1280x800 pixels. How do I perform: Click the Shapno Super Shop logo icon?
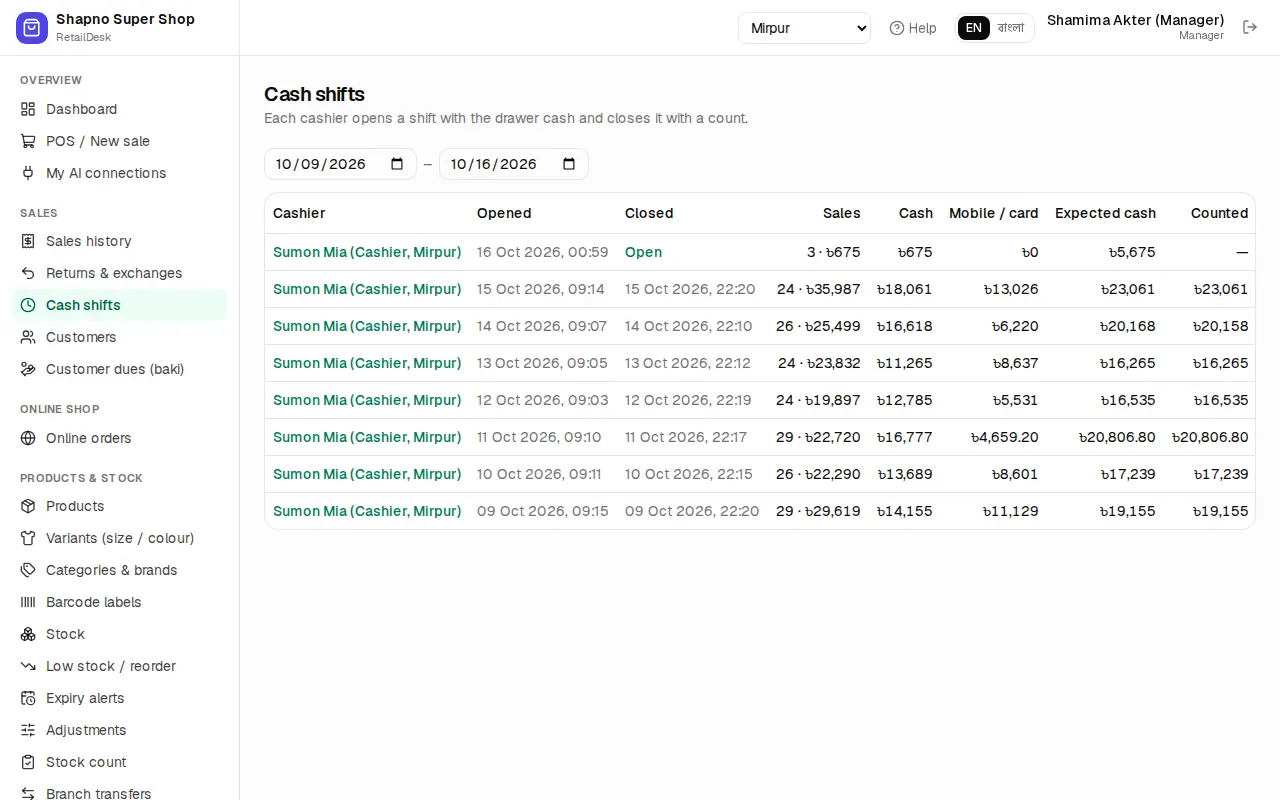pyautogui.click(x=32, y=28)
